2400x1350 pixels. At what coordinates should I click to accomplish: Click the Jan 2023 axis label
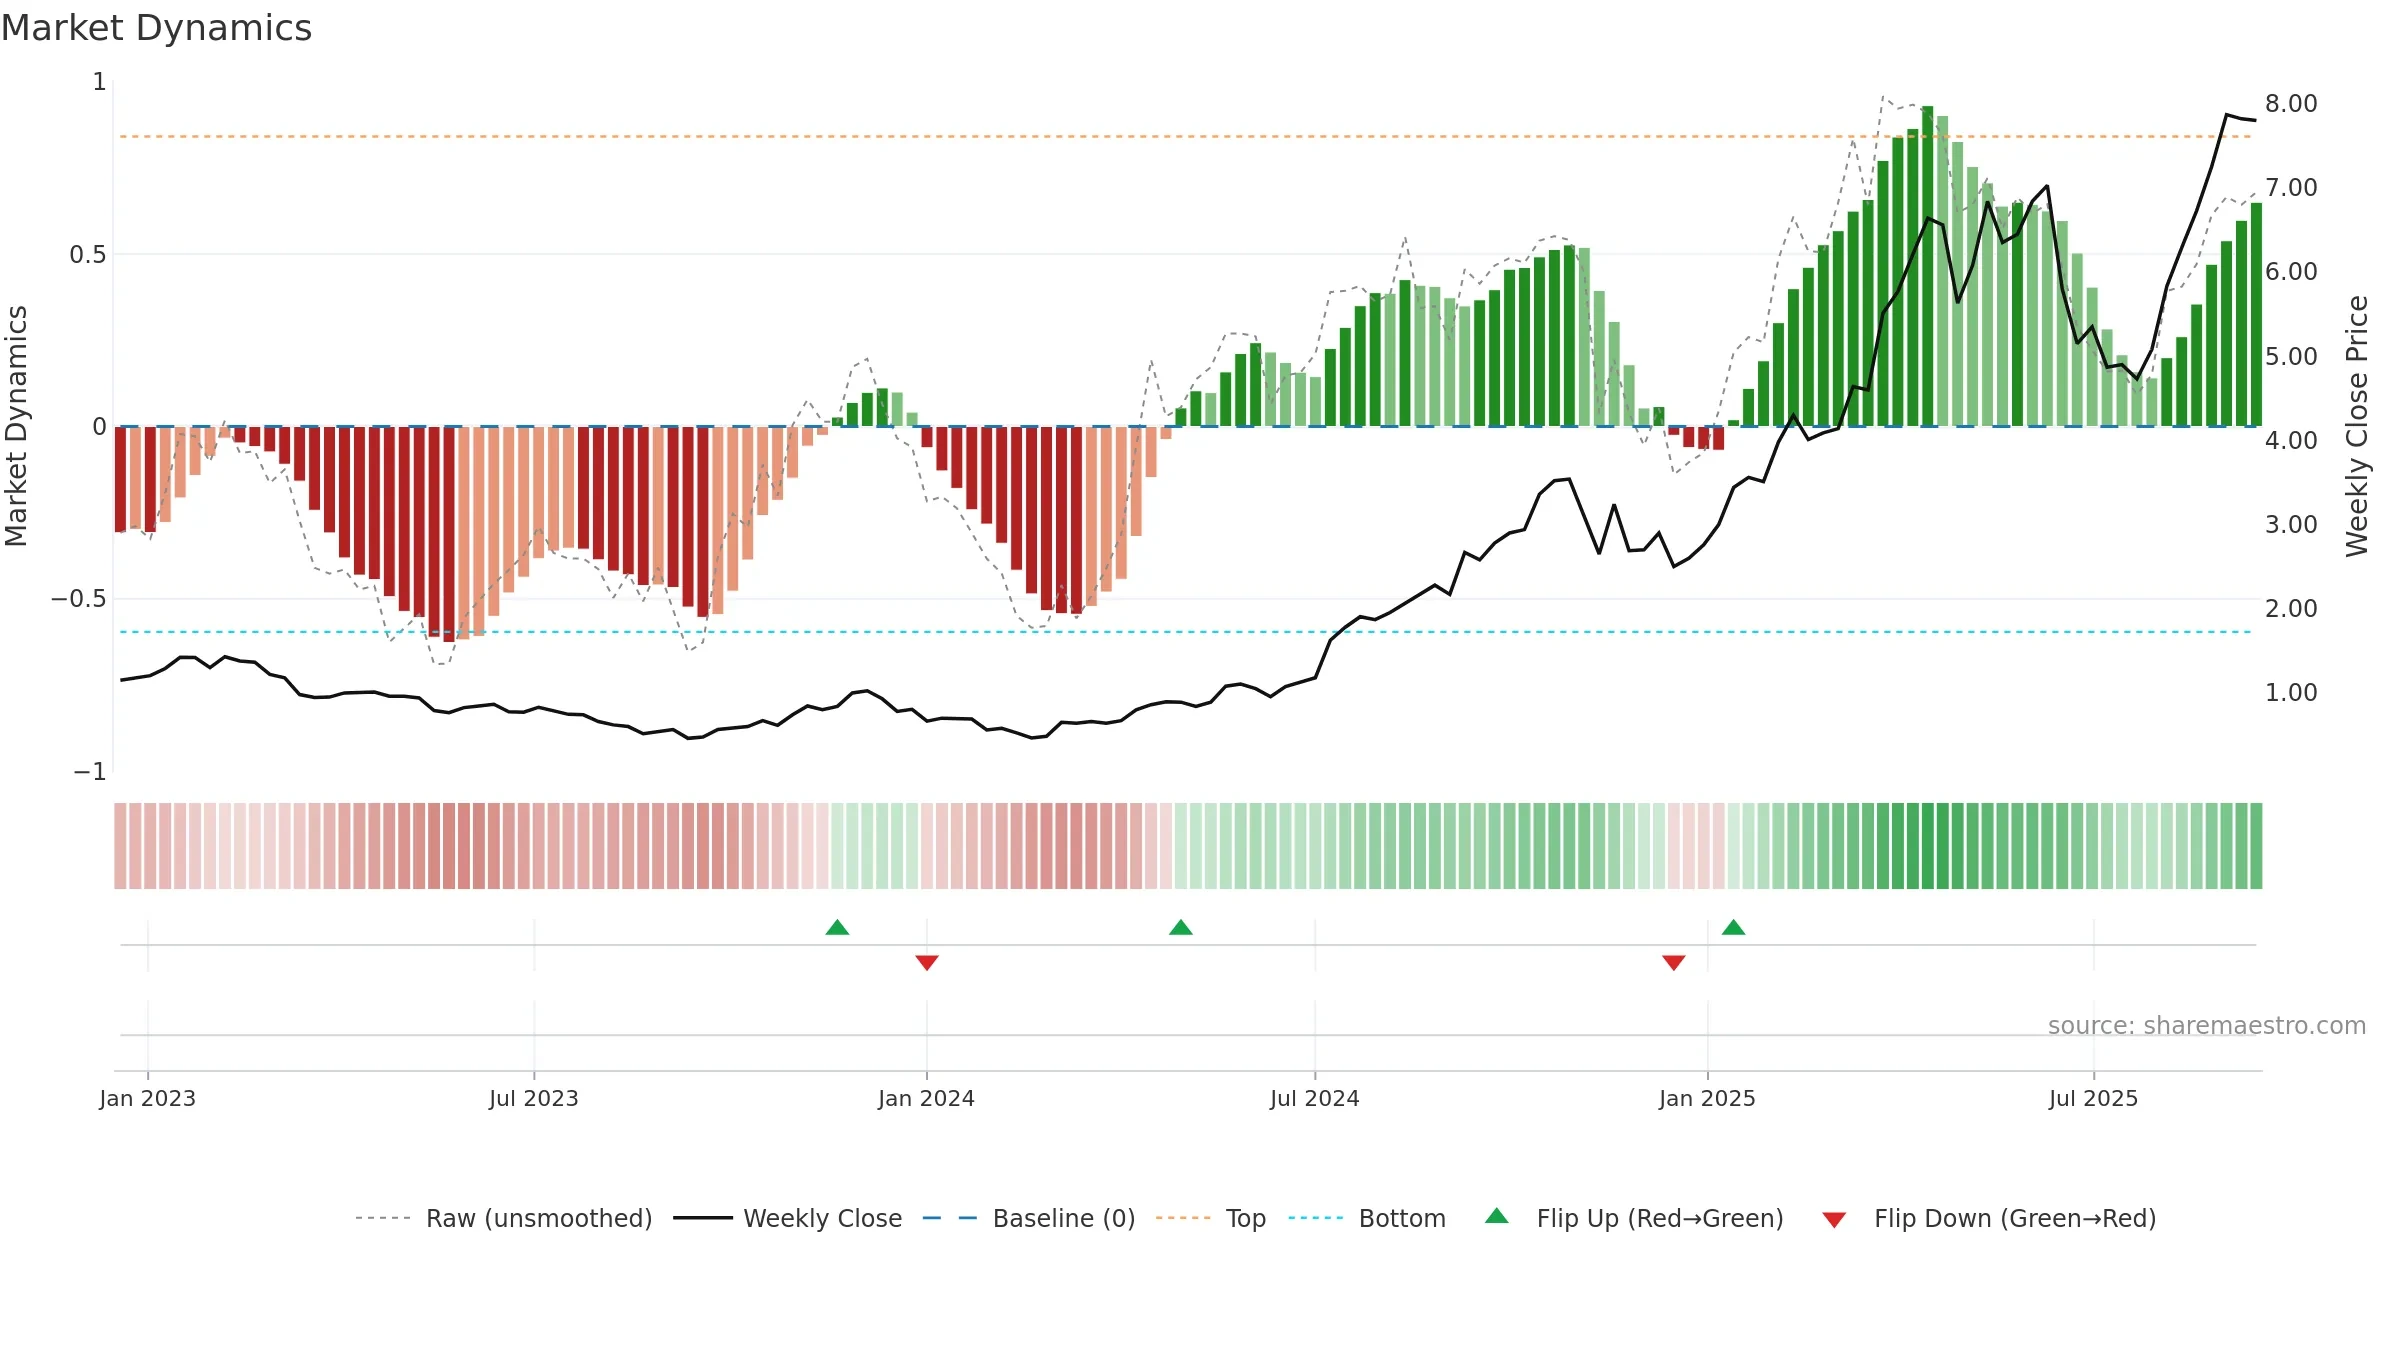point(148,1098)
